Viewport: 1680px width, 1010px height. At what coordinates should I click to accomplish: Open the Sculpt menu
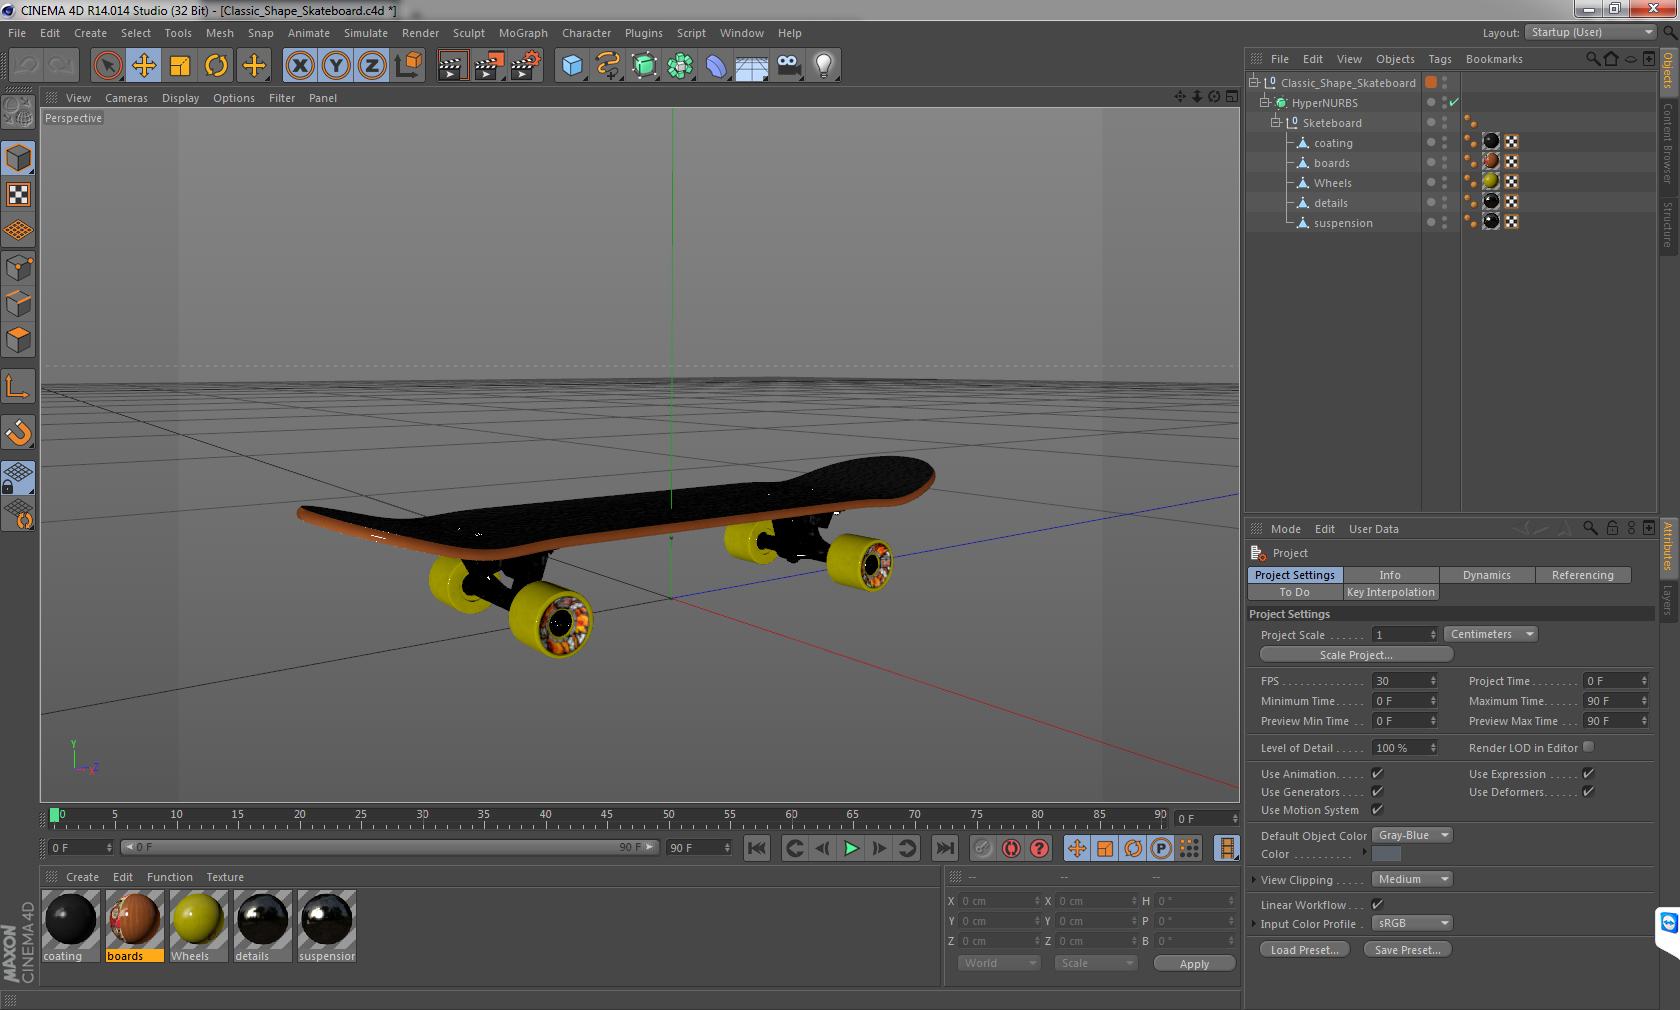tap(468, 33)
